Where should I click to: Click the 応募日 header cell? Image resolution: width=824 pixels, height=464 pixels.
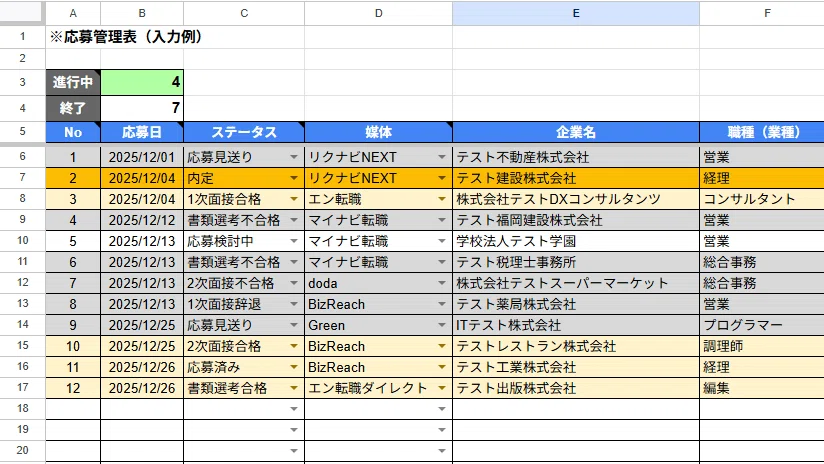[x=142, y=132]
